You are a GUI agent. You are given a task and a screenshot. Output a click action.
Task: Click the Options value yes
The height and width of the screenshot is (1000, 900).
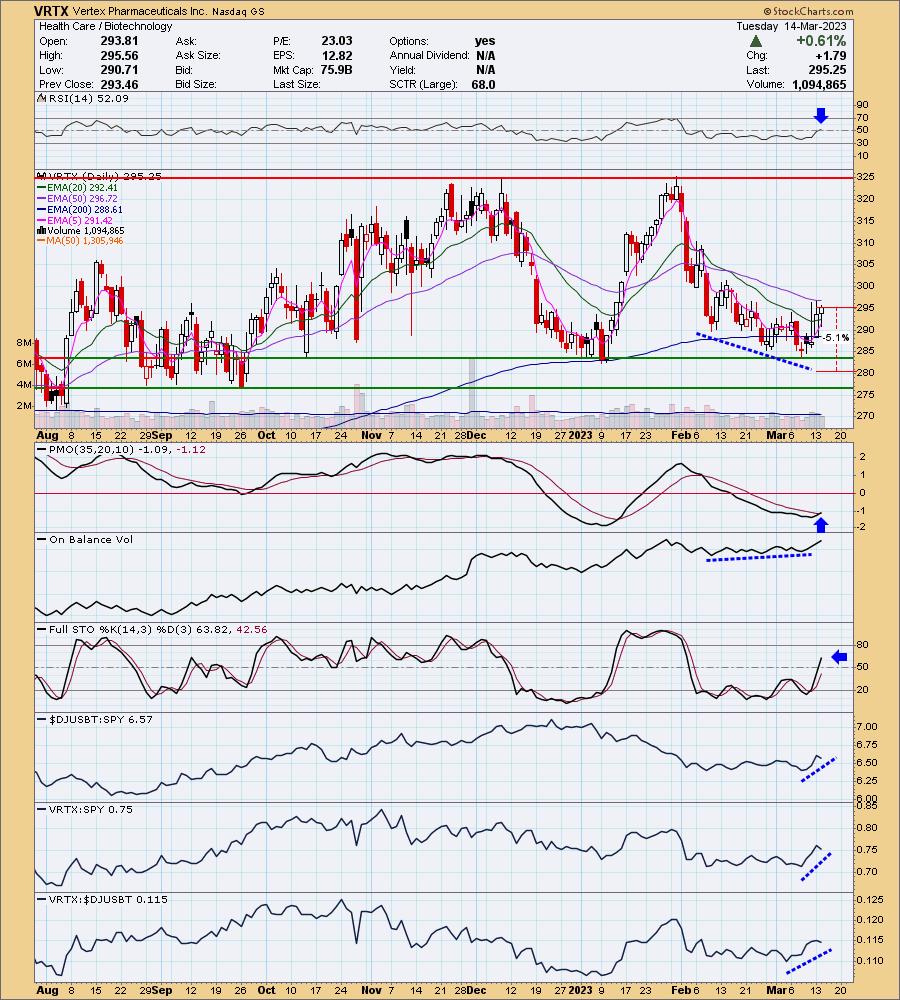click(485, 41)
